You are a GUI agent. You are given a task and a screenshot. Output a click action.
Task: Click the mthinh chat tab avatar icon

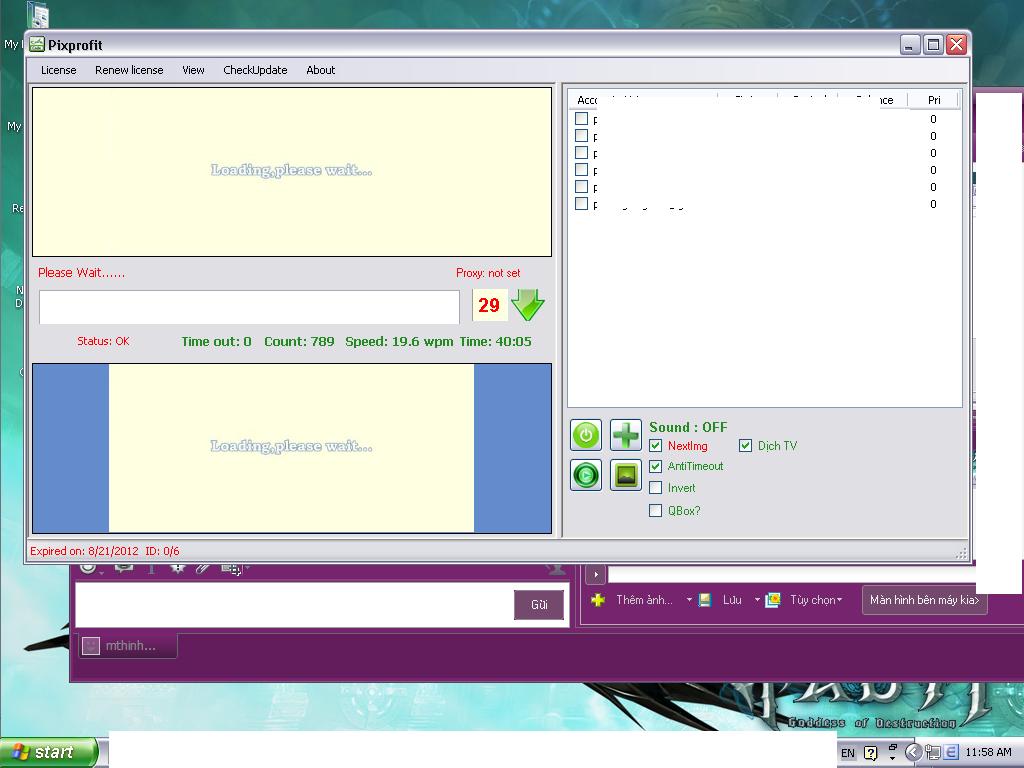(91, 646)
